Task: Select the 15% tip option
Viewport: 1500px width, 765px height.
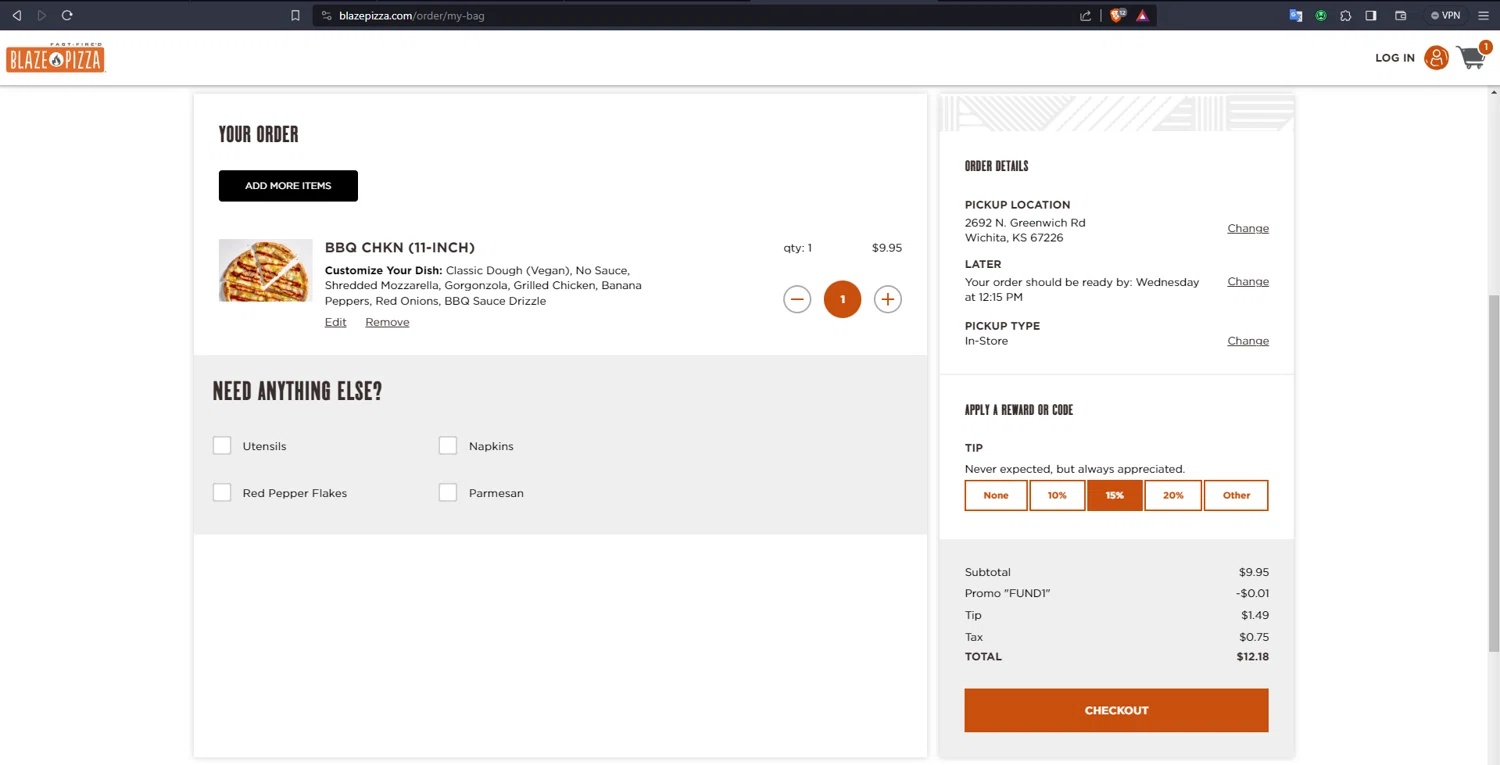Action: click(1115, 495)
